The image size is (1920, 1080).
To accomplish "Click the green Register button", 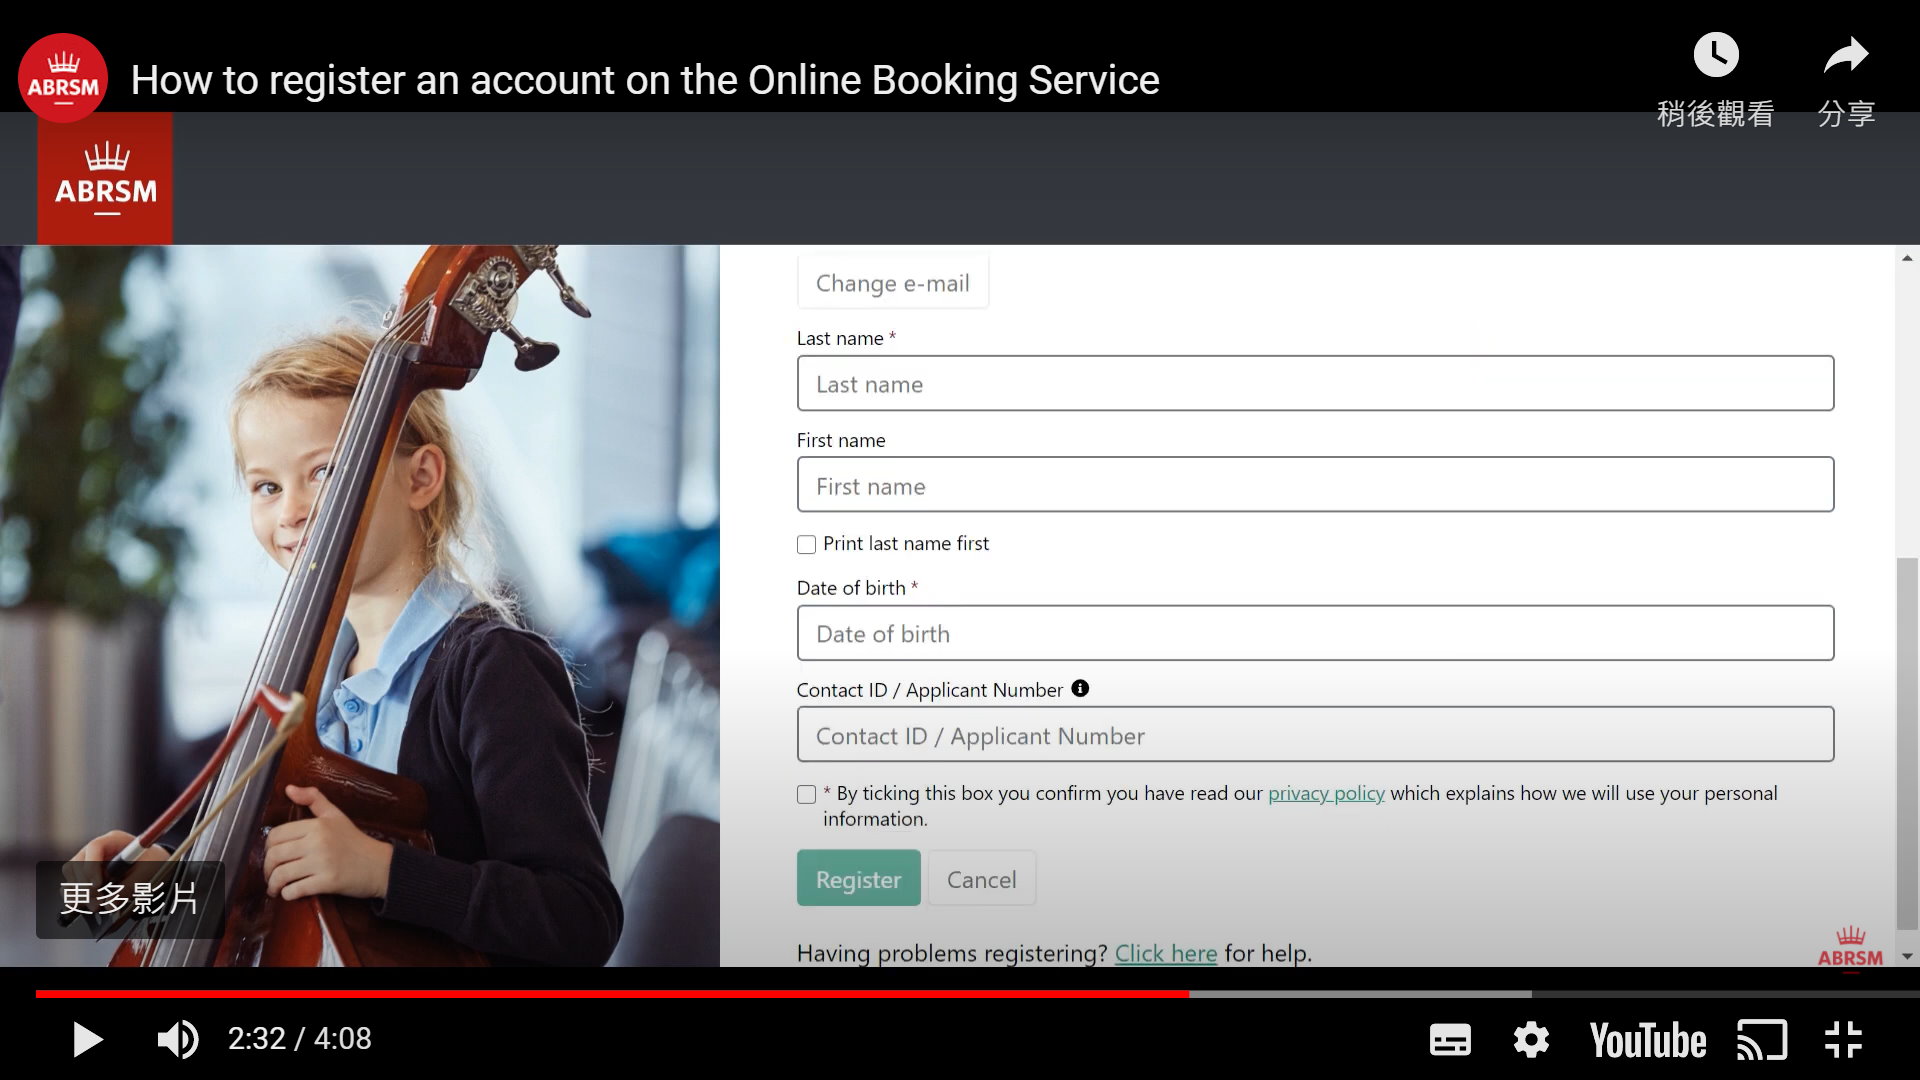I will tap(858, 879).
